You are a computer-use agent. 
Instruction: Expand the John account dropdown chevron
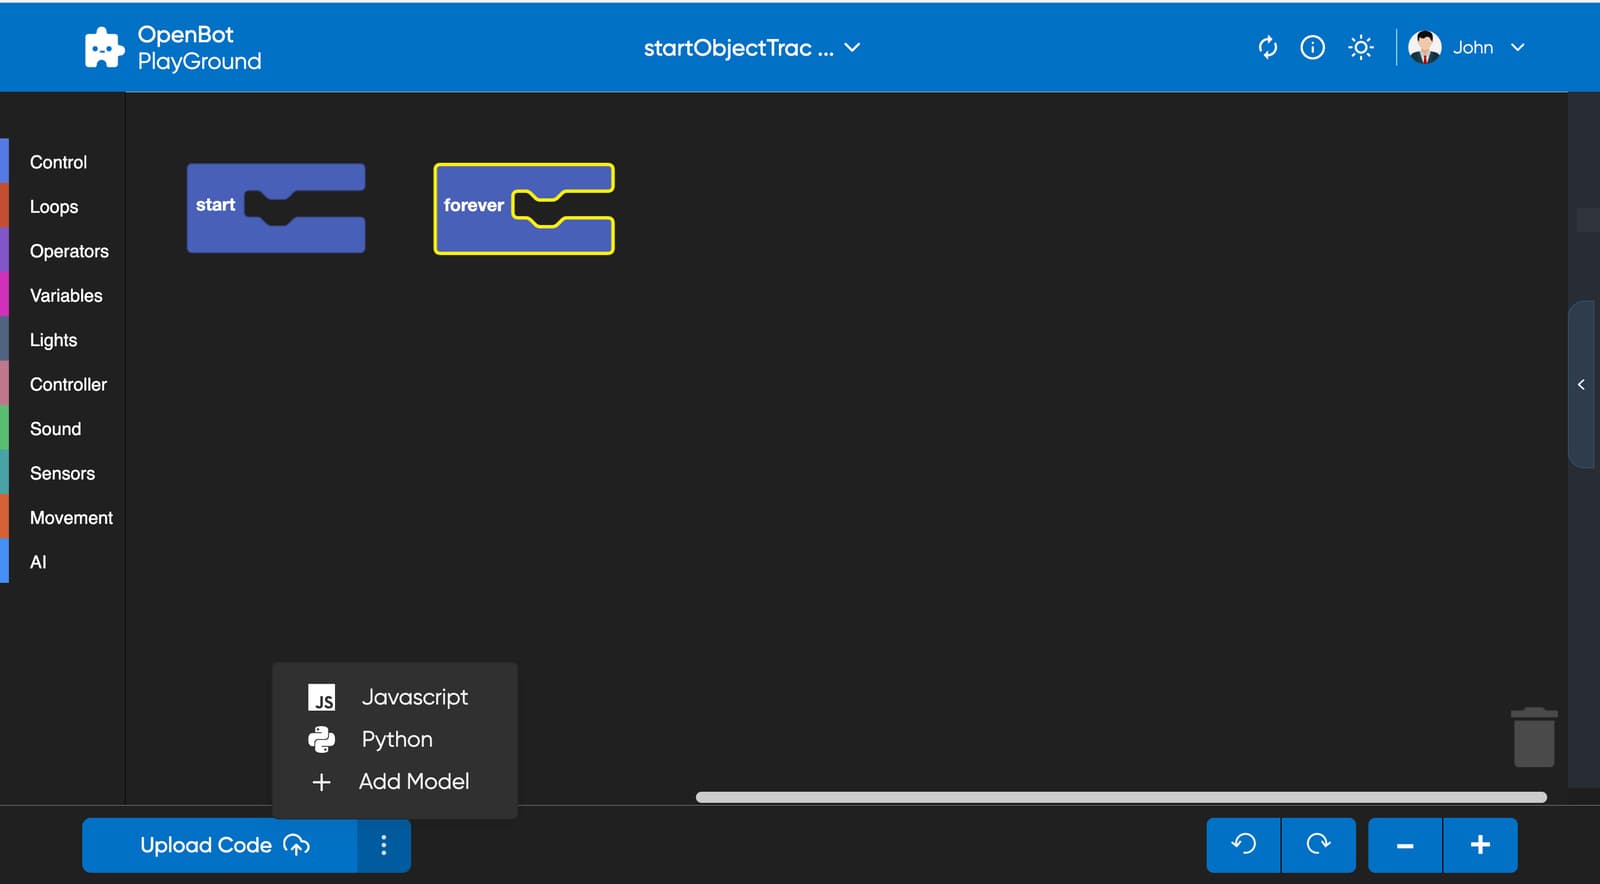click(x=1518, y=47)
